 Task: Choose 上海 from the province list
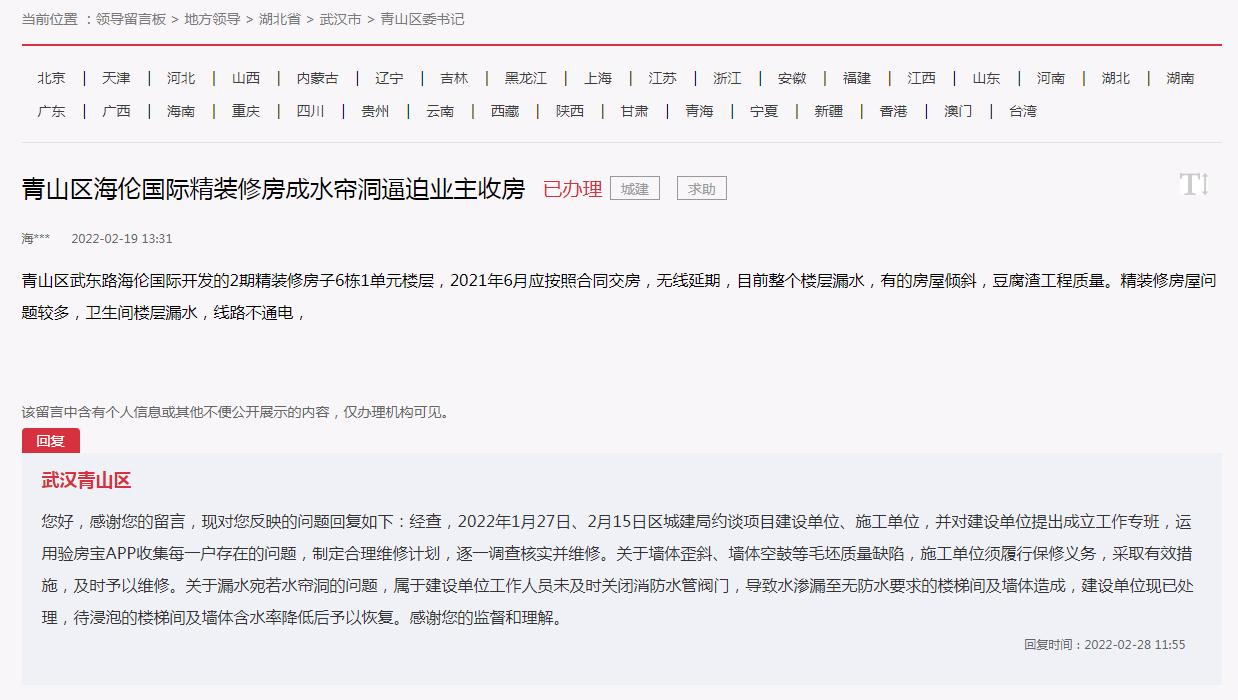[x=598, y=78]
